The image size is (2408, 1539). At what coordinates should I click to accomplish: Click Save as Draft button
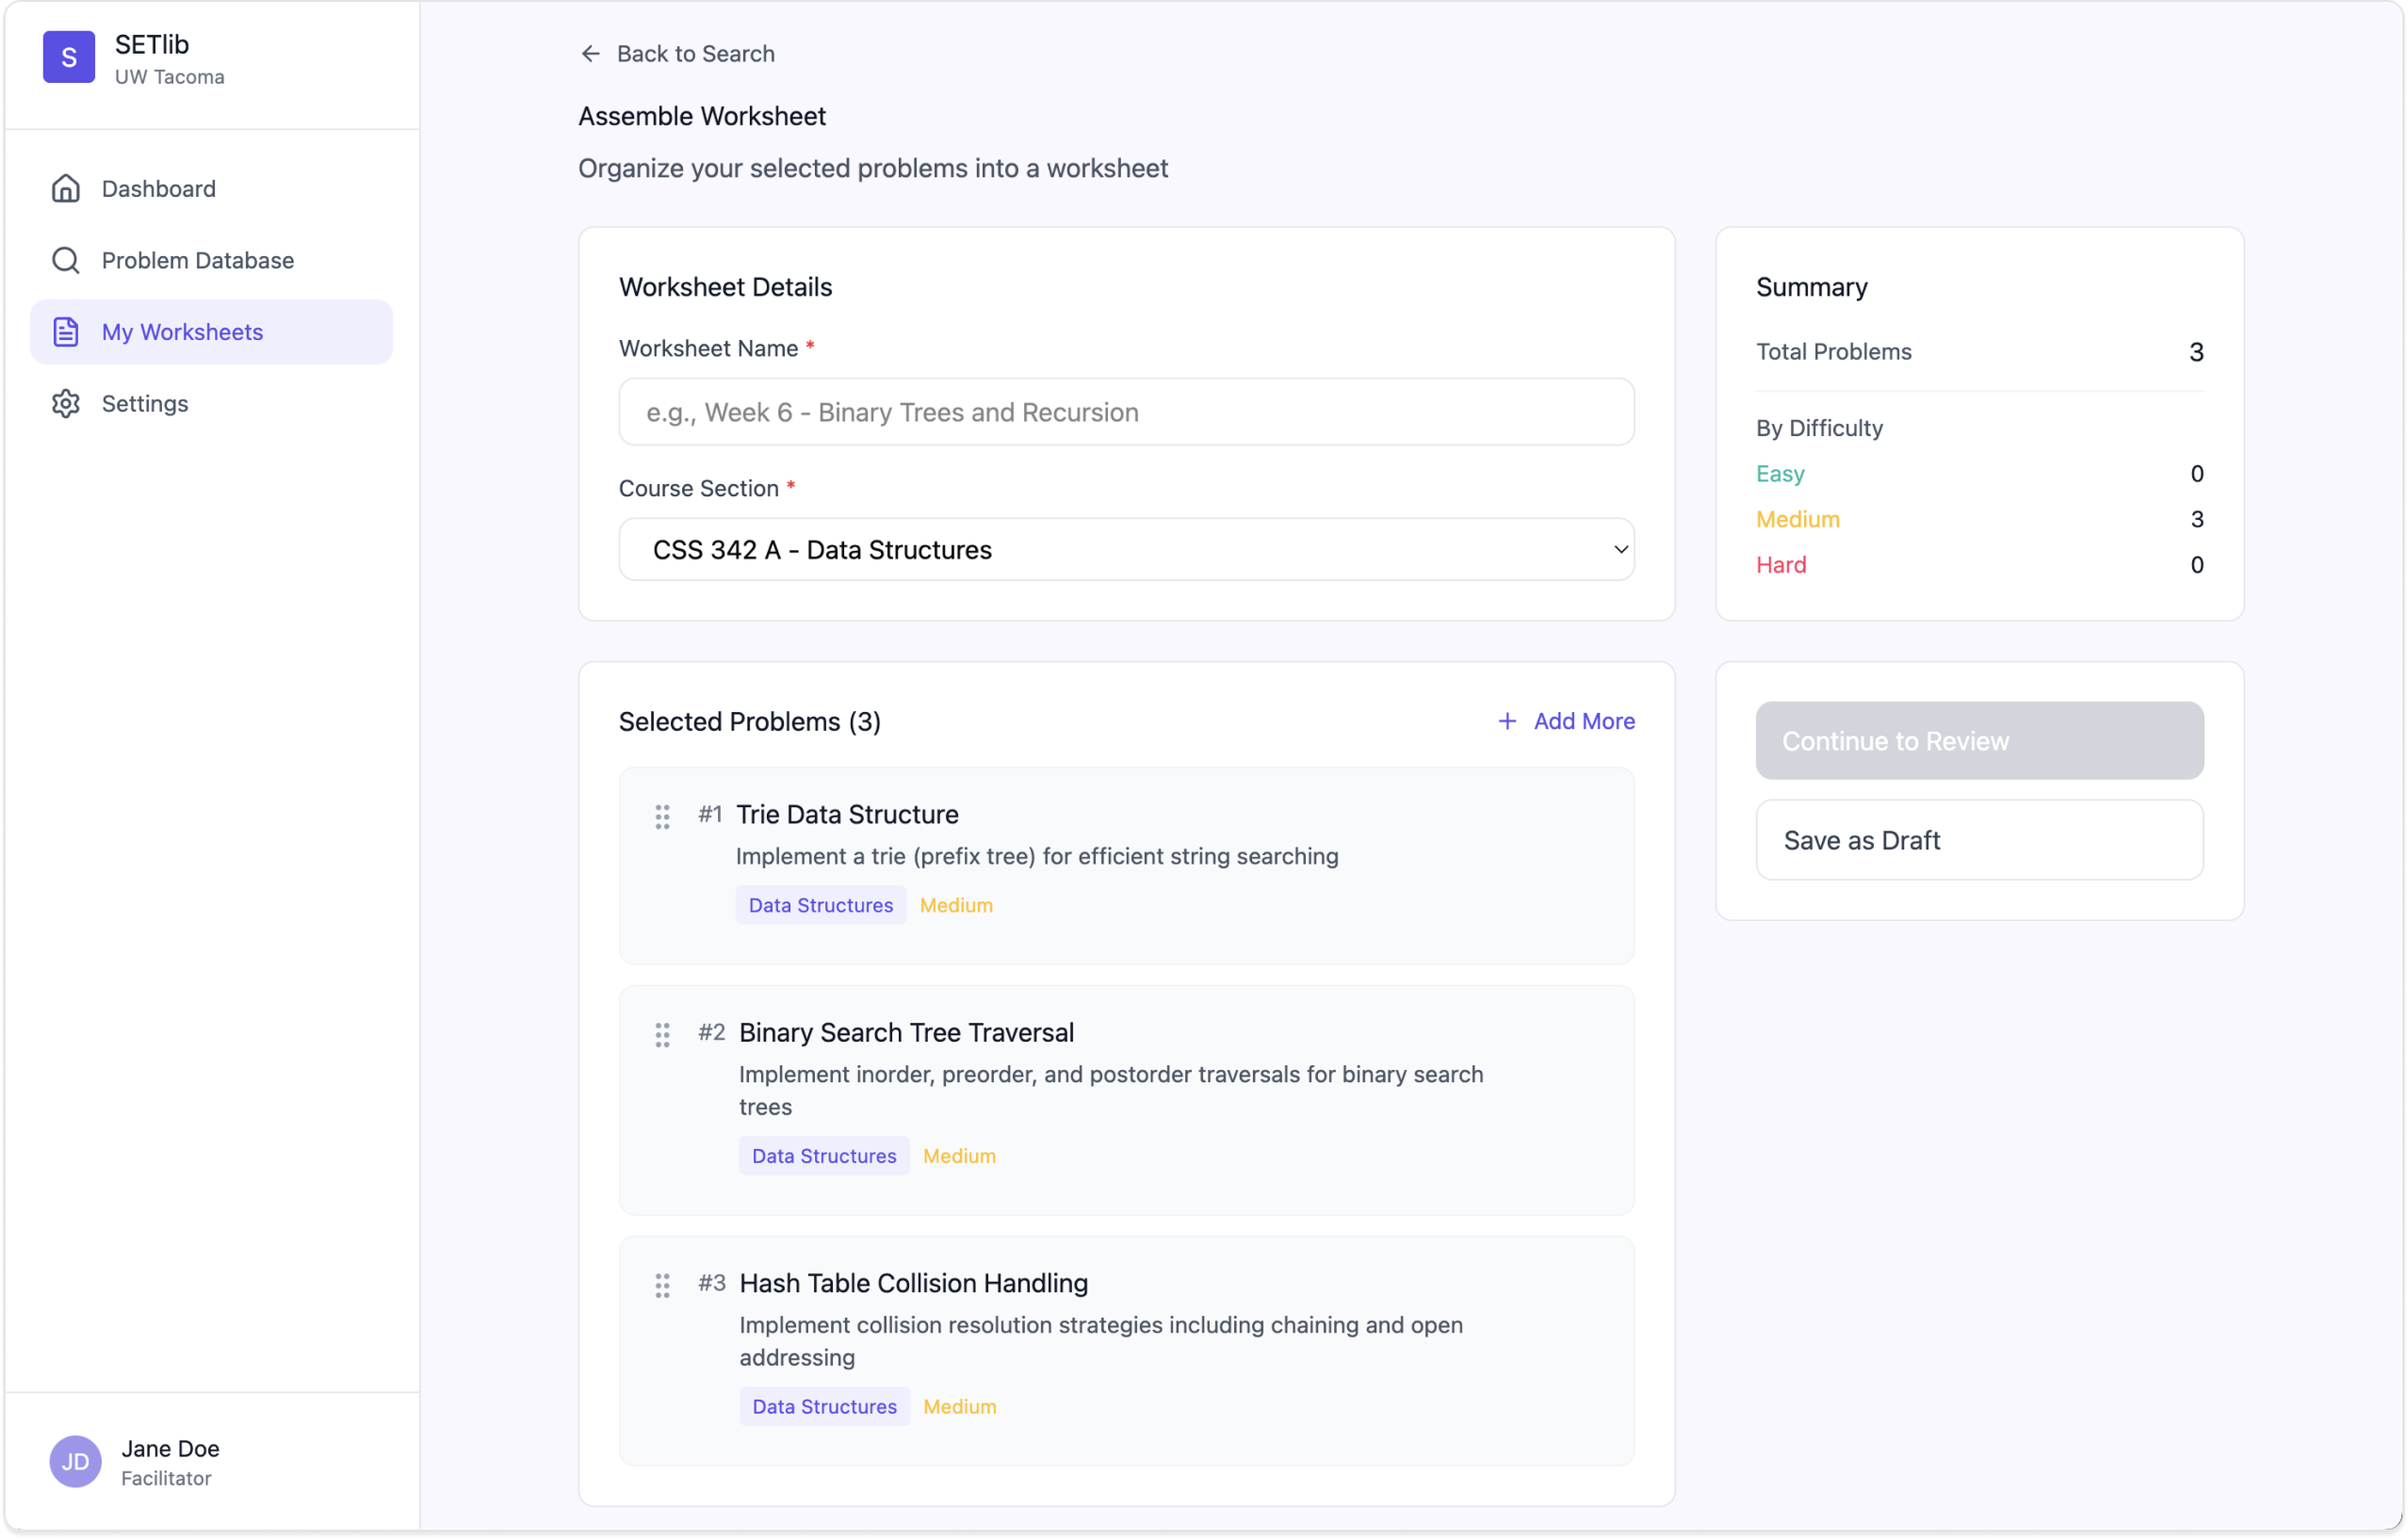[1978, 840]
